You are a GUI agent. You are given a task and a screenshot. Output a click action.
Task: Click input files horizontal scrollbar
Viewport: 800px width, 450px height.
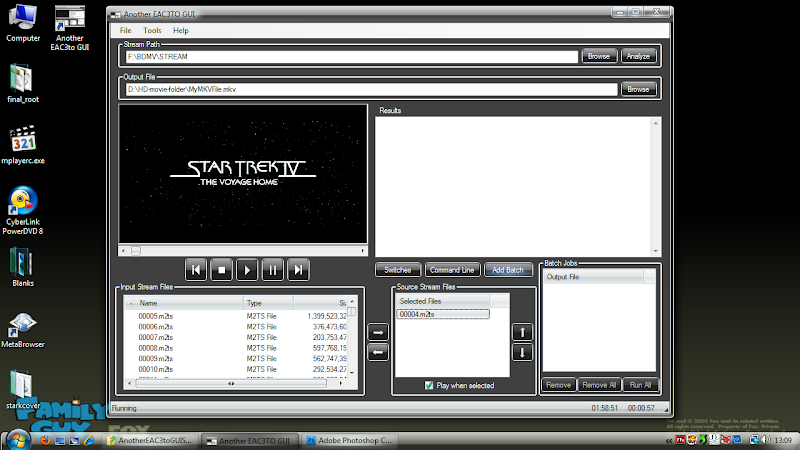[231, 383]
